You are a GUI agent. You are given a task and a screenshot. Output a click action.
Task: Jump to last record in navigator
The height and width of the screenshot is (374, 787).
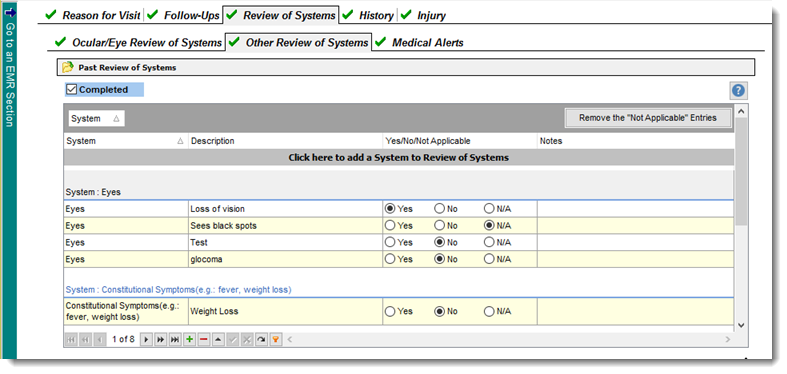pos(175,340)
